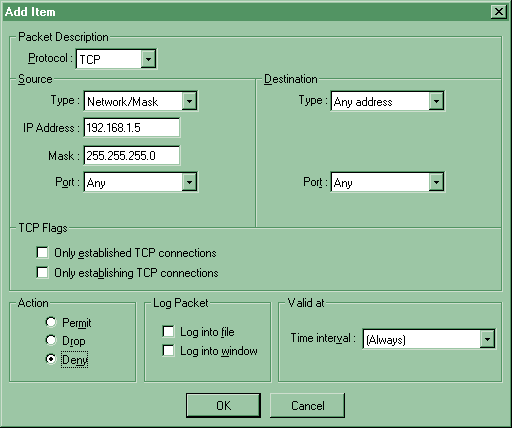
Task: Close the Add Item dialog
Action: pyautogui.click(x=499, y=12)
